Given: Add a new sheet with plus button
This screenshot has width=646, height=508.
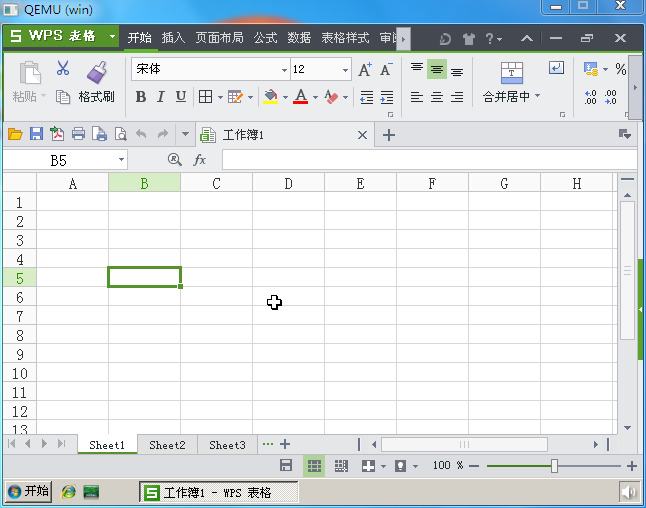Looking at the screenshot, I should [x=285, y=444].
